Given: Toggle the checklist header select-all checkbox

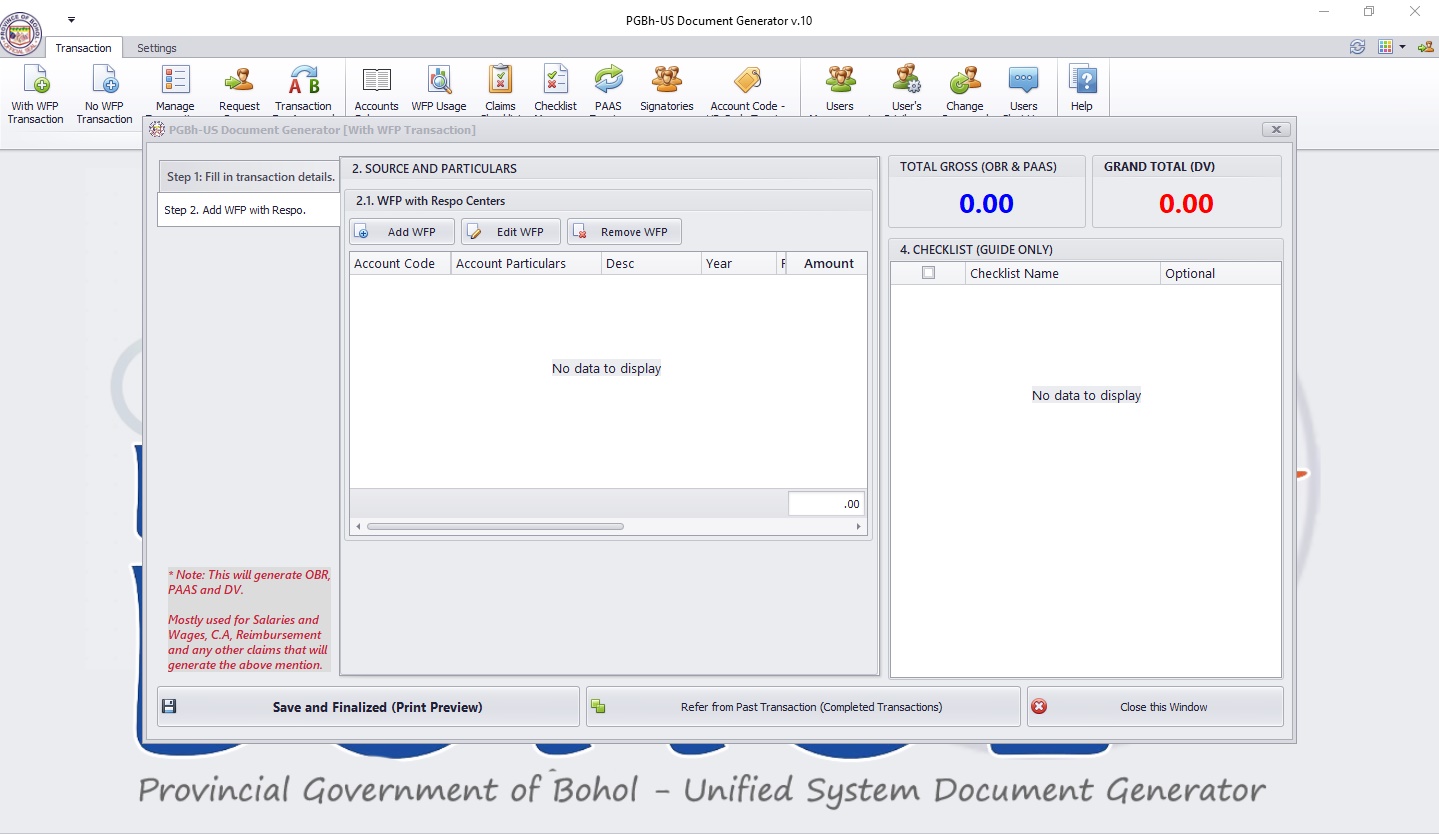Looking at the screenshot, I should (x=928, y=273).
